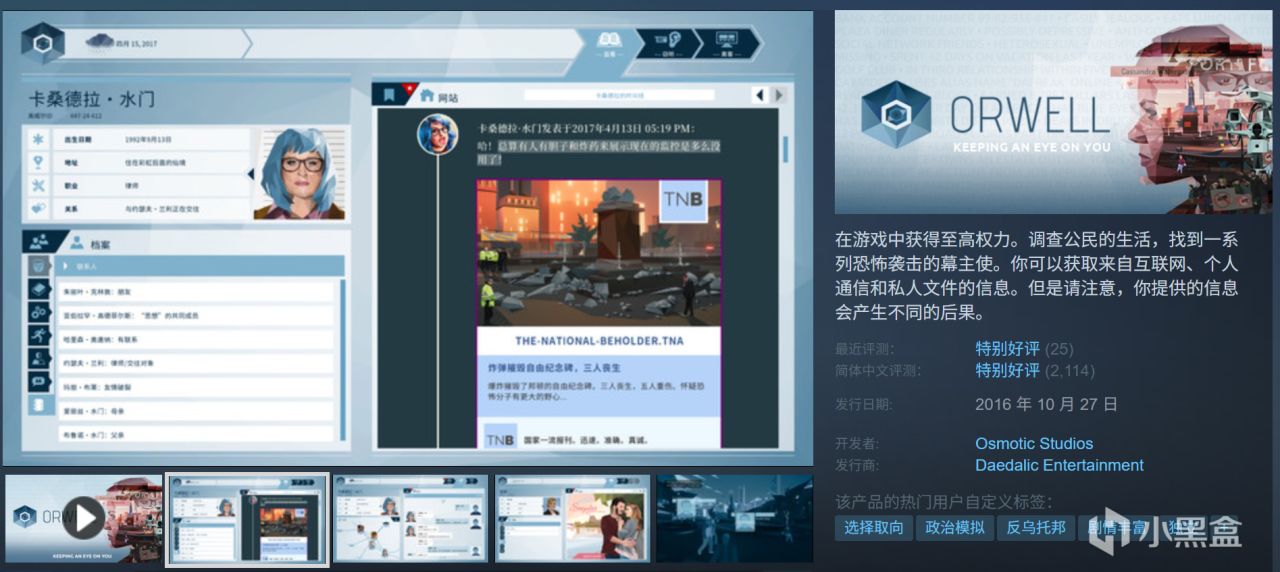Select the stacked-layers icon in profile sidebar
1280x572 pixels.
point(39,289)
